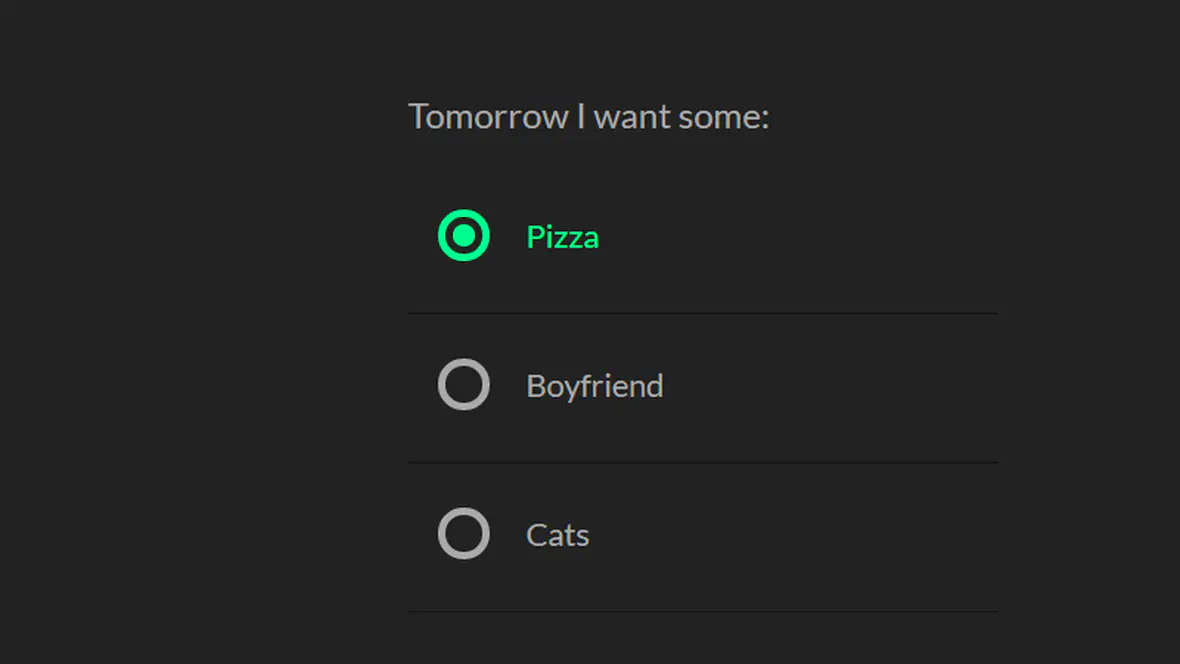Click empty row space right of Pizza label
1180x664 pixels.
(798, 237)
